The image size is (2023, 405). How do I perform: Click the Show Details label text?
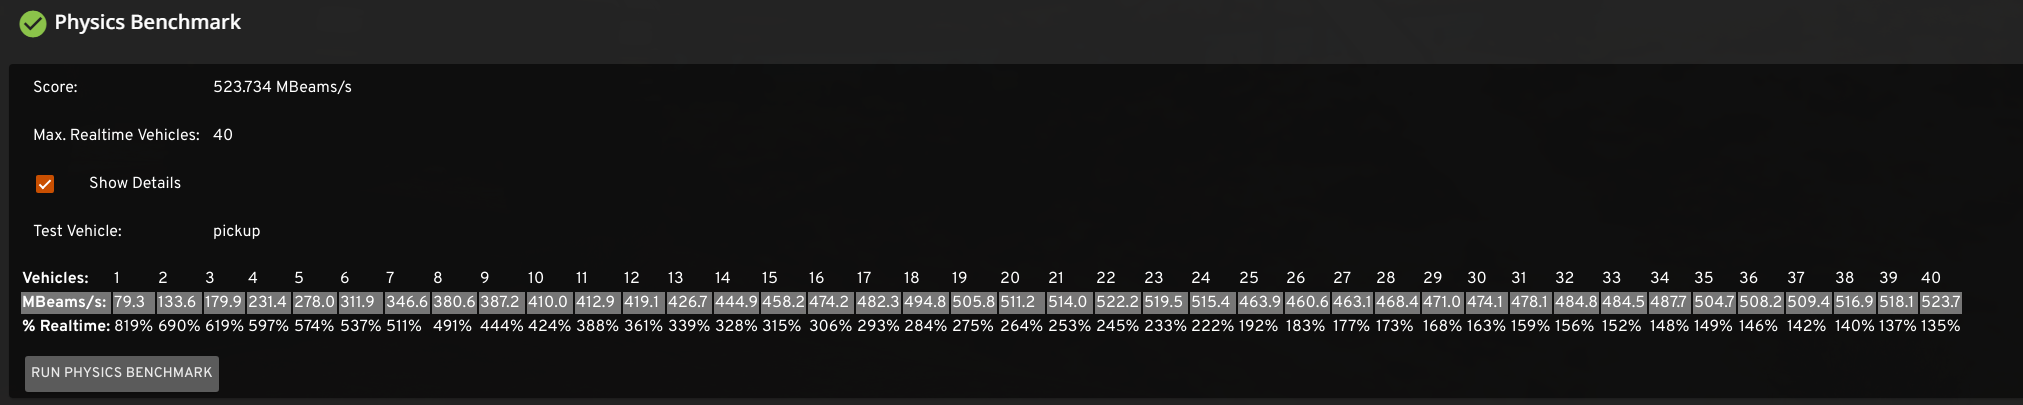click(x=135, y=183)
